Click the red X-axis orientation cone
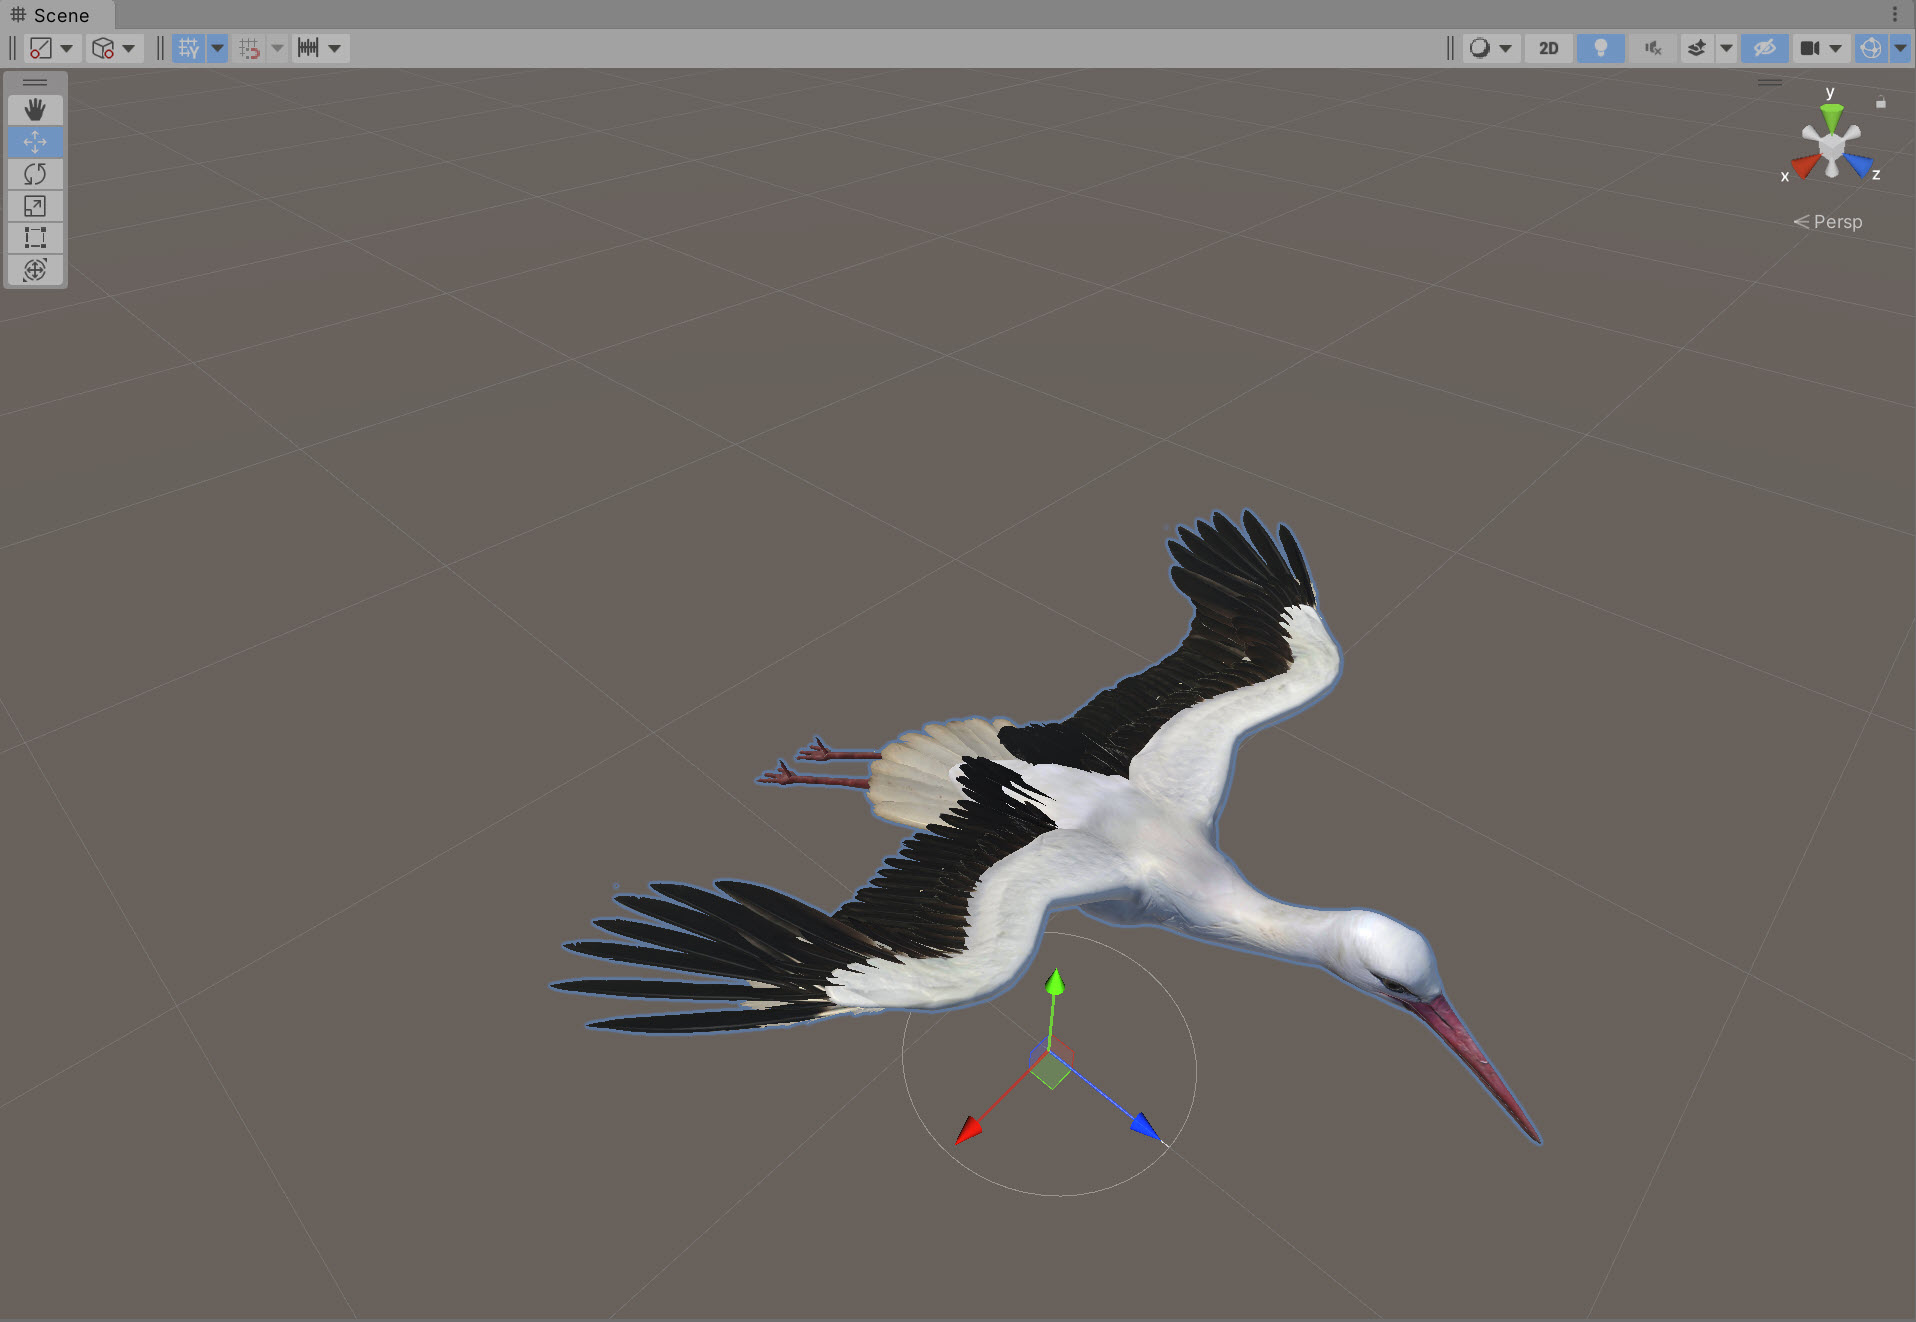 (x=1805, y=166)
